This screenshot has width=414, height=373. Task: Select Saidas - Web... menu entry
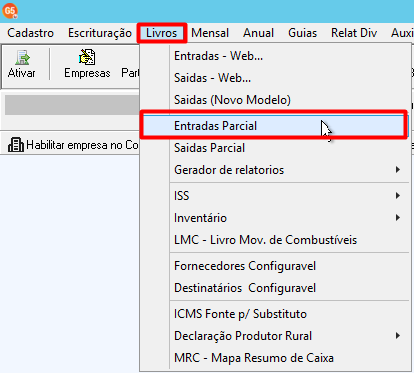275,78
